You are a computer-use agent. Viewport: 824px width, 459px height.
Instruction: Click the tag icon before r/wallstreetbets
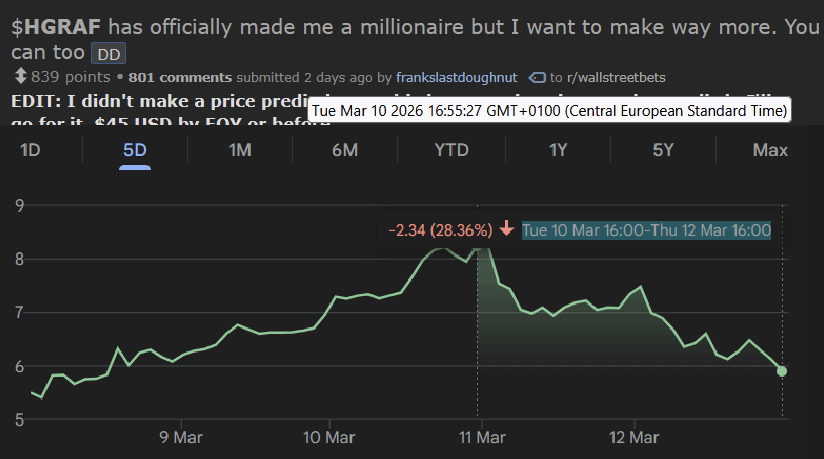coord(537,77)
